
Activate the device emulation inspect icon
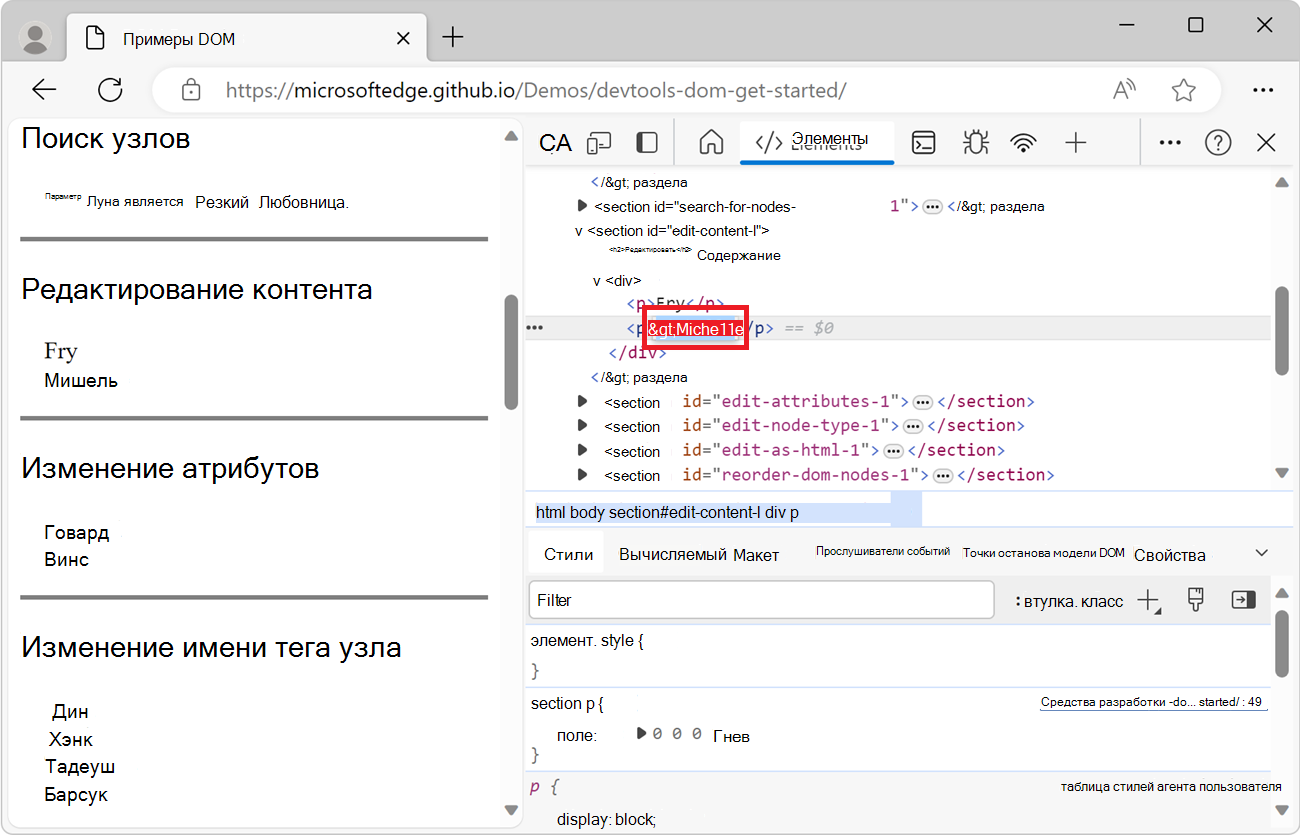coord(598,142)
